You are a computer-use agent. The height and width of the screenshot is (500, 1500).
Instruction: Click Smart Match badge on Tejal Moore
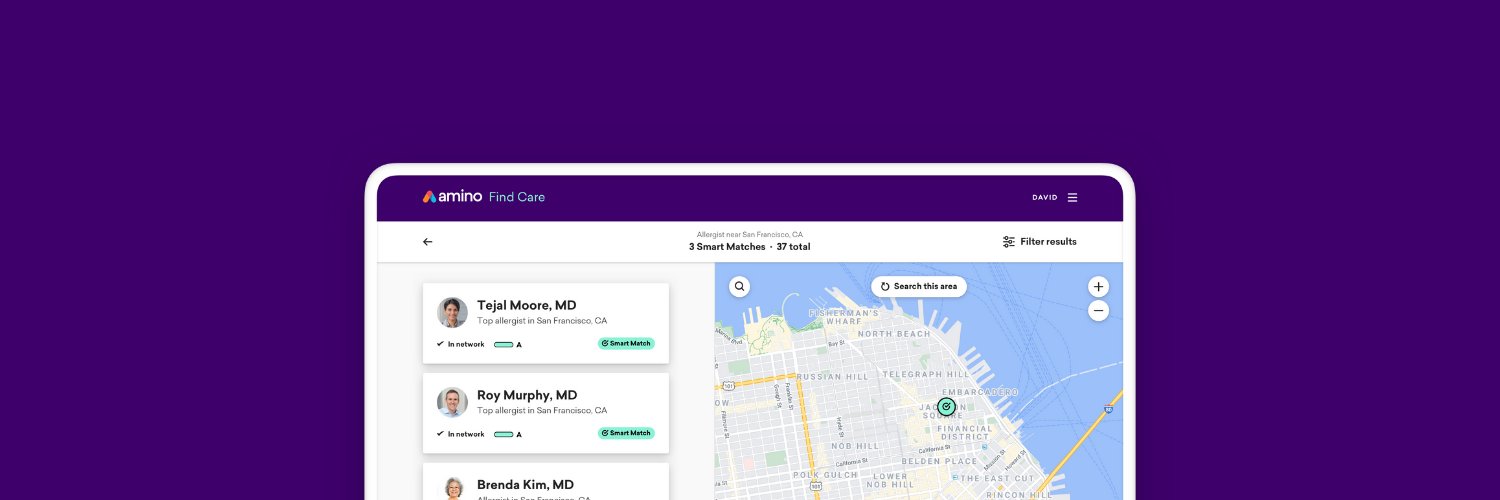pos(626,343)
